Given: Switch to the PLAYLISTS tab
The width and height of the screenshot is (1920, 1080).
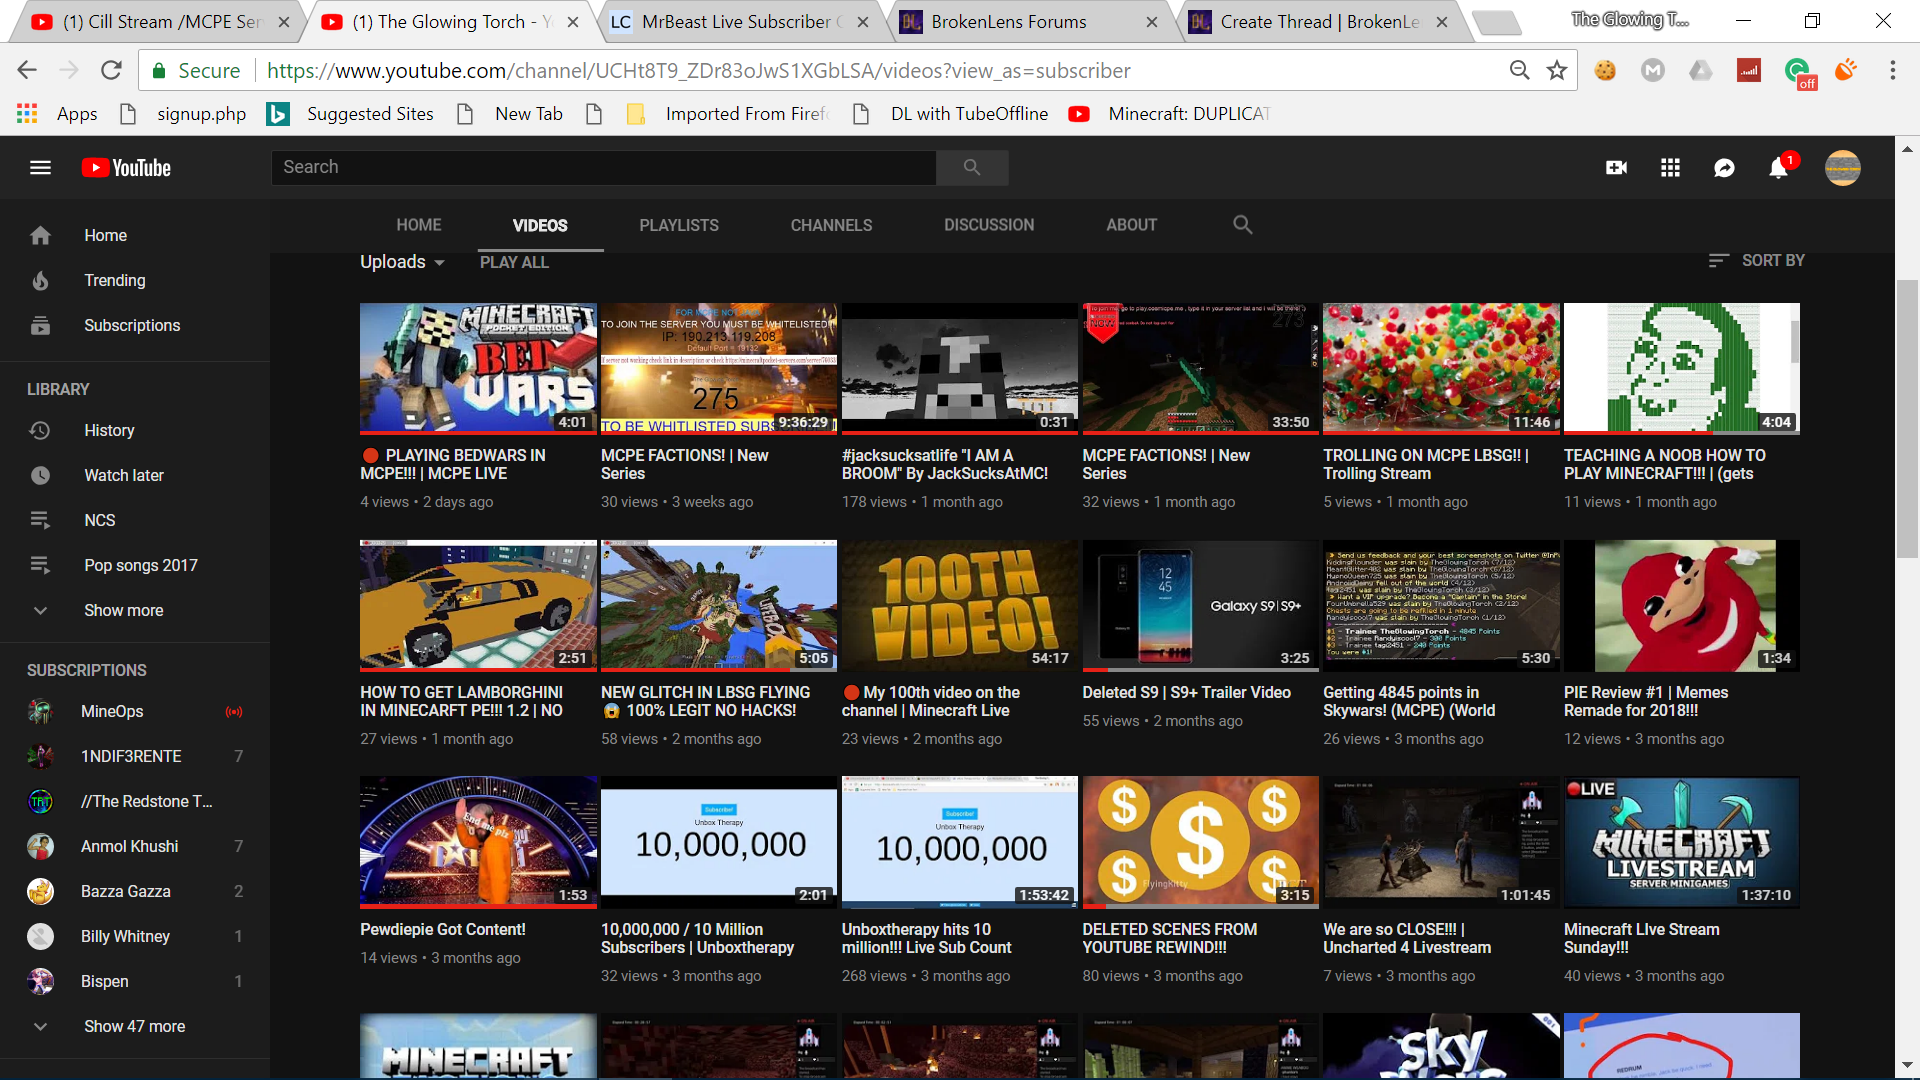Looking at the screenshot, I should click(x=679, y=225).
